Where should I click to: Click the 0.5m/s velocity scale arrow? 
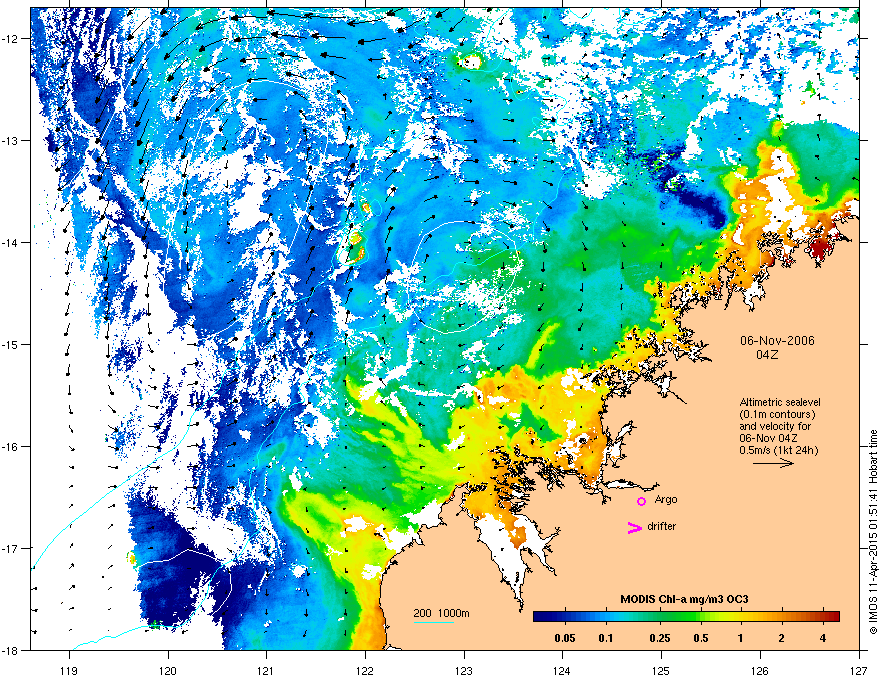(x=773, y=463)
